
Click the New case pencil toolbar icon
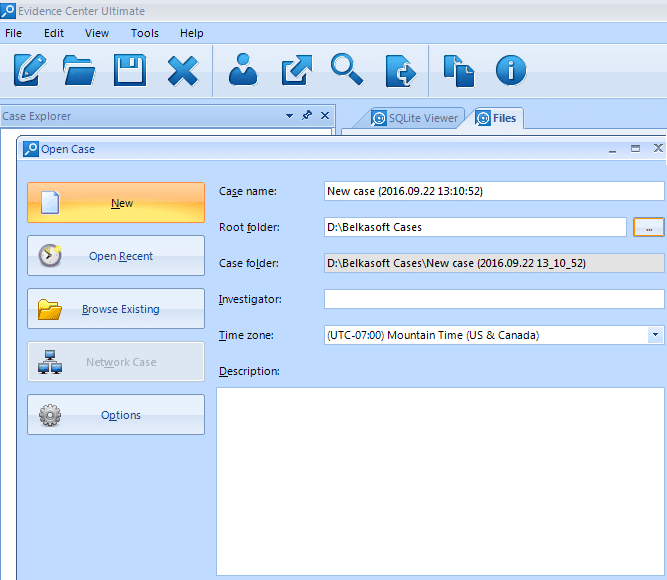tap(30, 70)
